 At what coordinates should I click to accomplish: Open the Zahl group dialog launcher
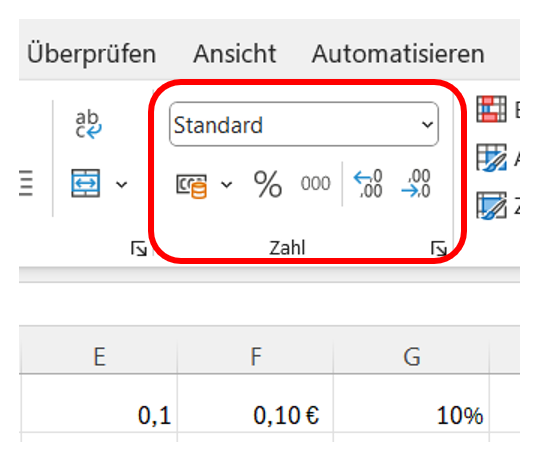click(x=438, y=249)
